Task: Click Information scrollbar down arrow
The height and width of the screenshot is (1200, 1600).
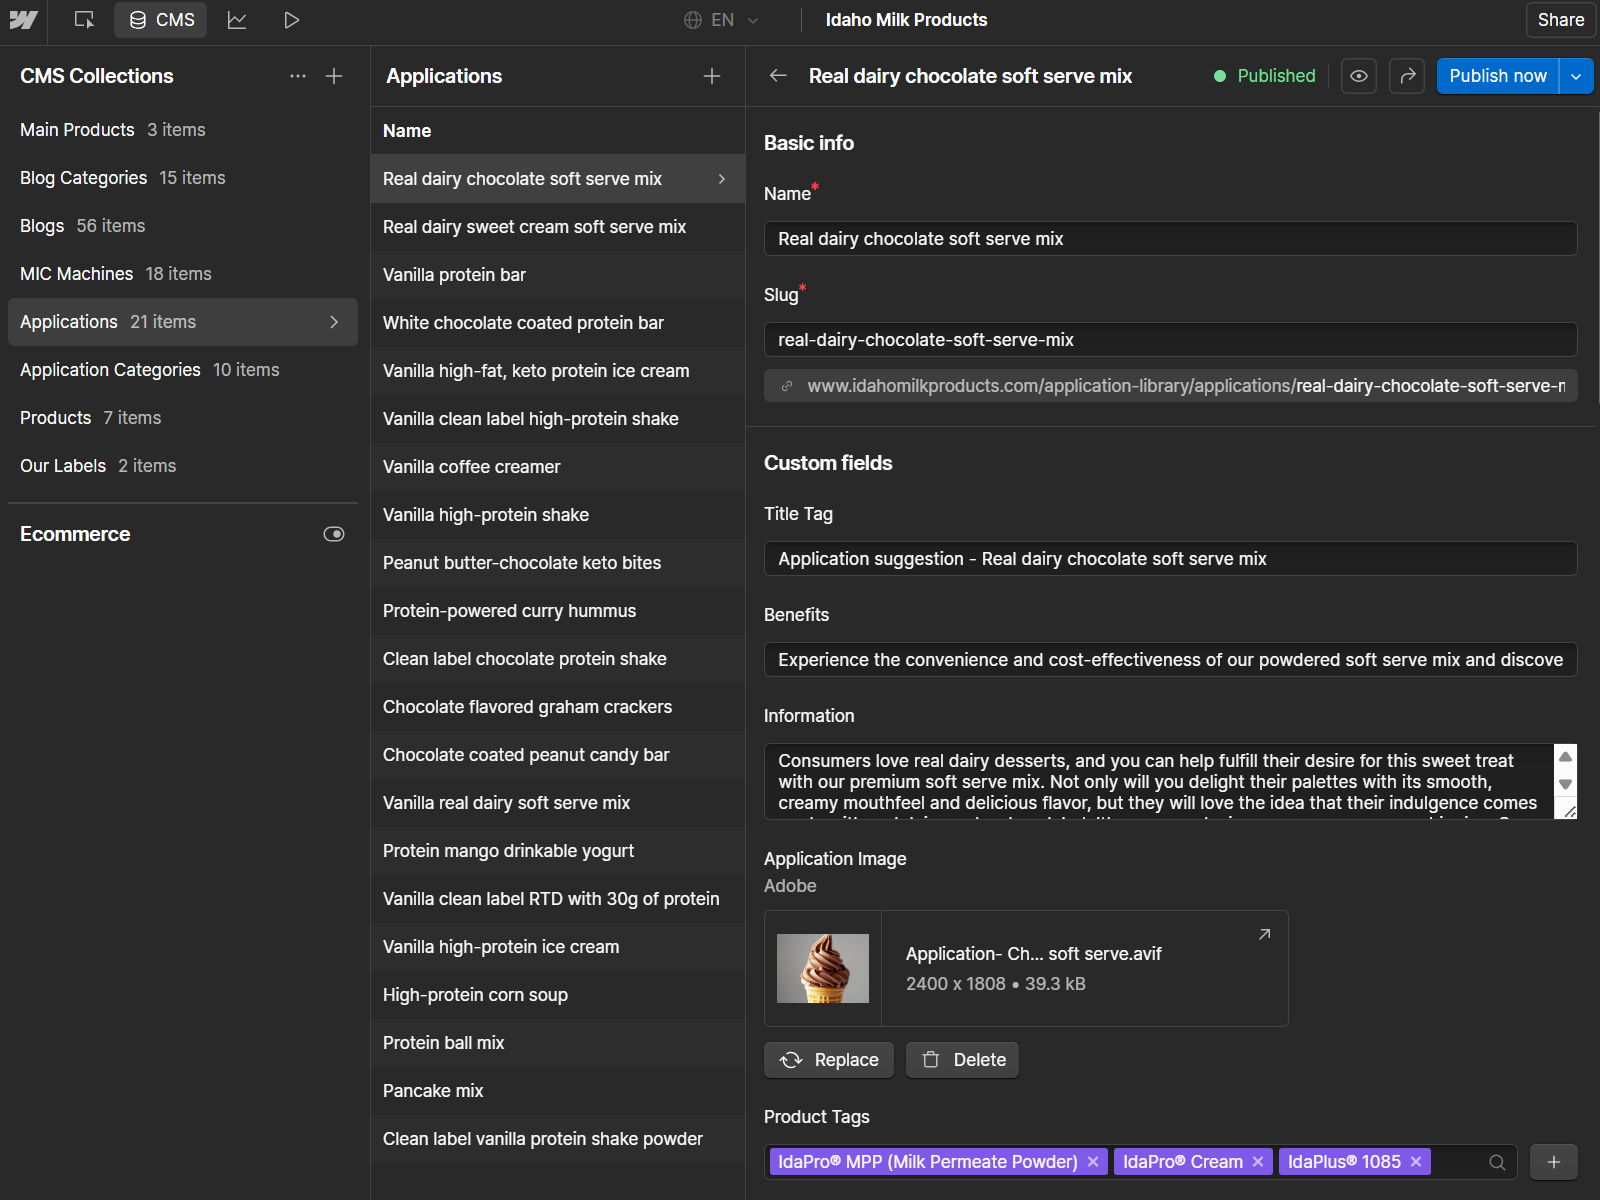Action: click(1566, 784)
